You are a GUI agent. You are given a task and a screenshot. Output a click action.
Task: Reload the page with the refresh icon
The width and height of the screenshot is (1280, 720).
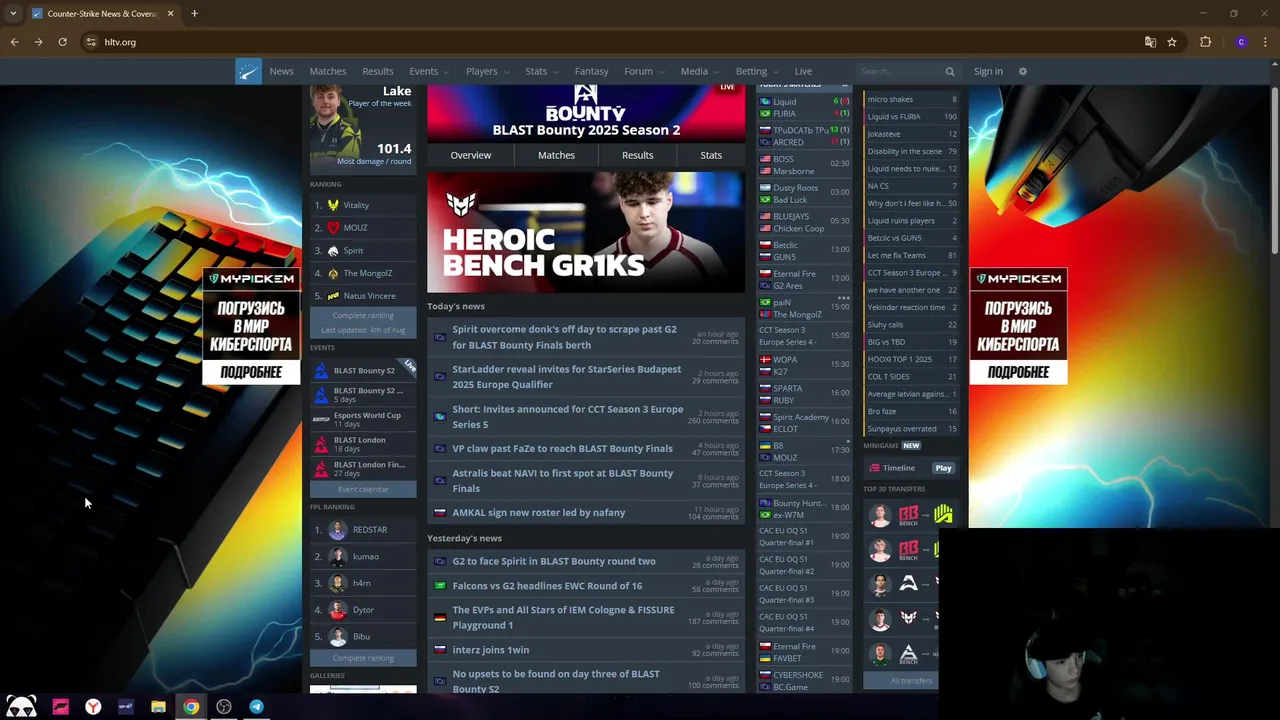point(62,42)
